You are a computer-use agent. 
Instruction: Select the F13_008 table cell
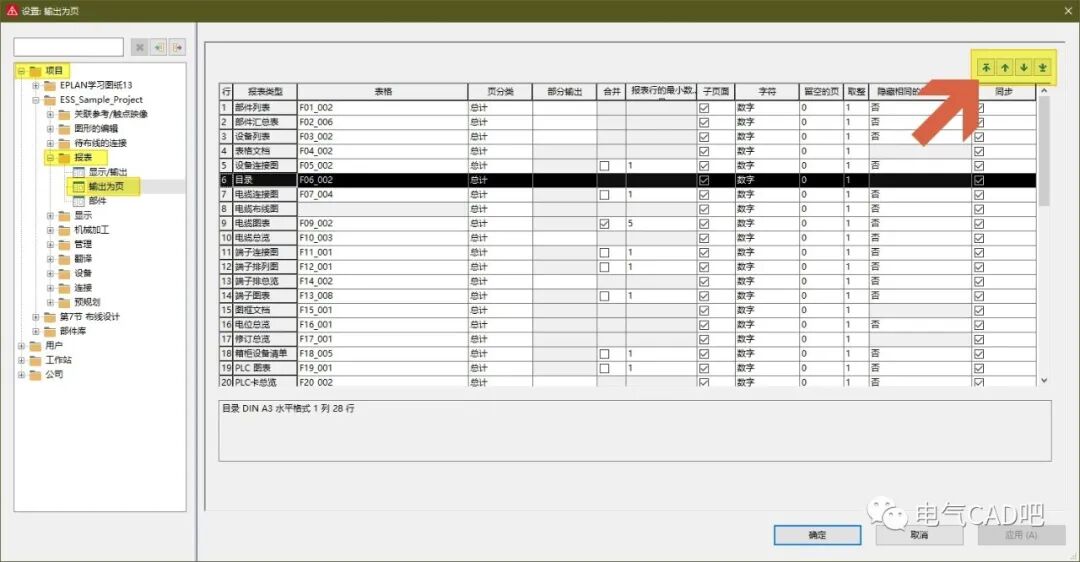(x=383, y=296)
